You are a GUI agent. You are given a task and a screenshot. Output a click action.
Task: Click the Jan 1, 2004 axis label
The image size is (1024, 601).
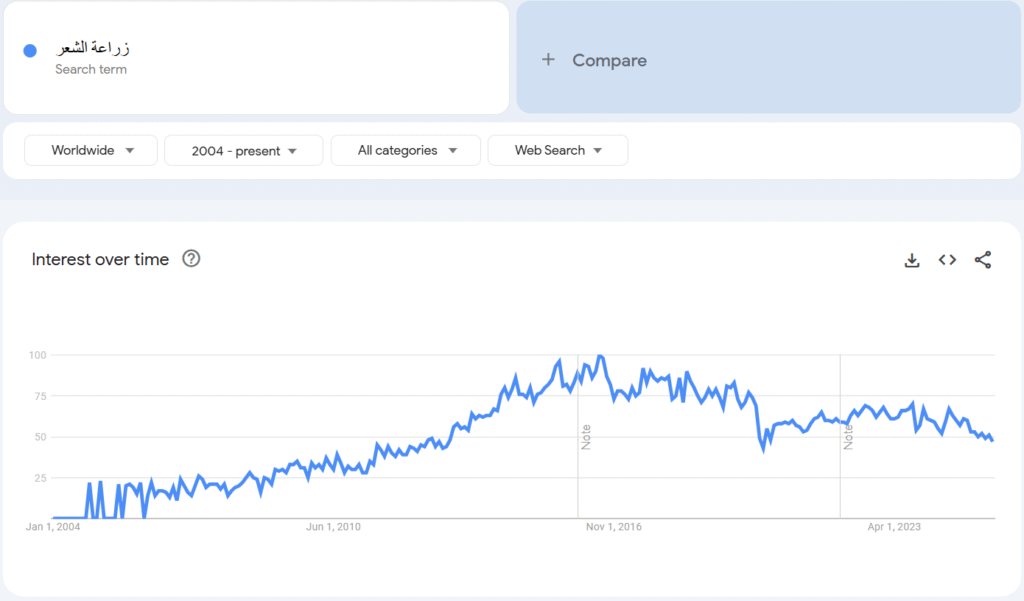[53, 527]
